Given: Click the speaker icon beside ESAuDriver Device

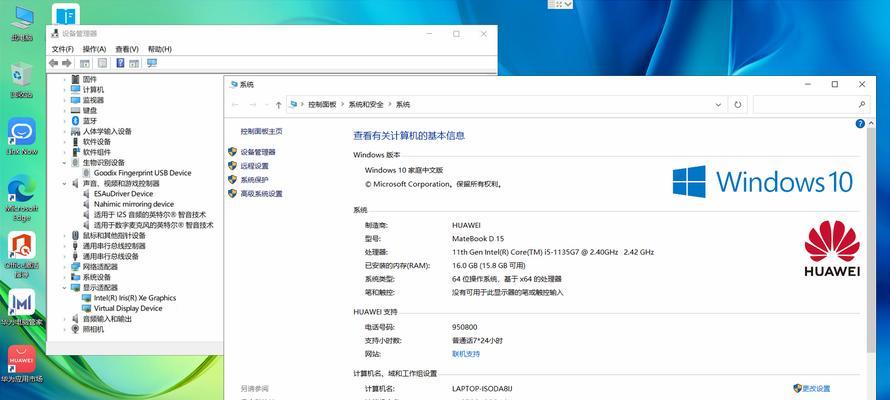Looking at the screenshot, I should (86, 193).
